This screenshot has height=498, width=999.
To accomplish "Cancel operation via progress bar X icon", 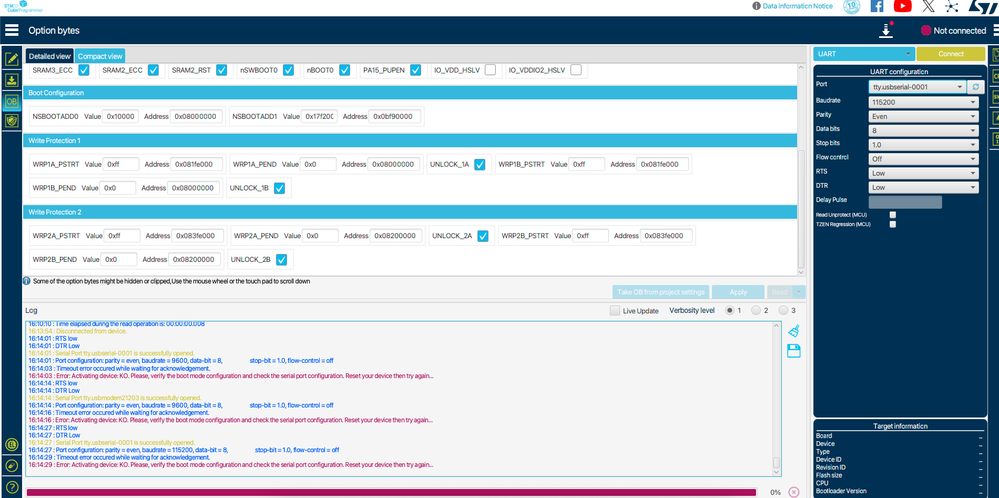I will [x=793, y=492].
